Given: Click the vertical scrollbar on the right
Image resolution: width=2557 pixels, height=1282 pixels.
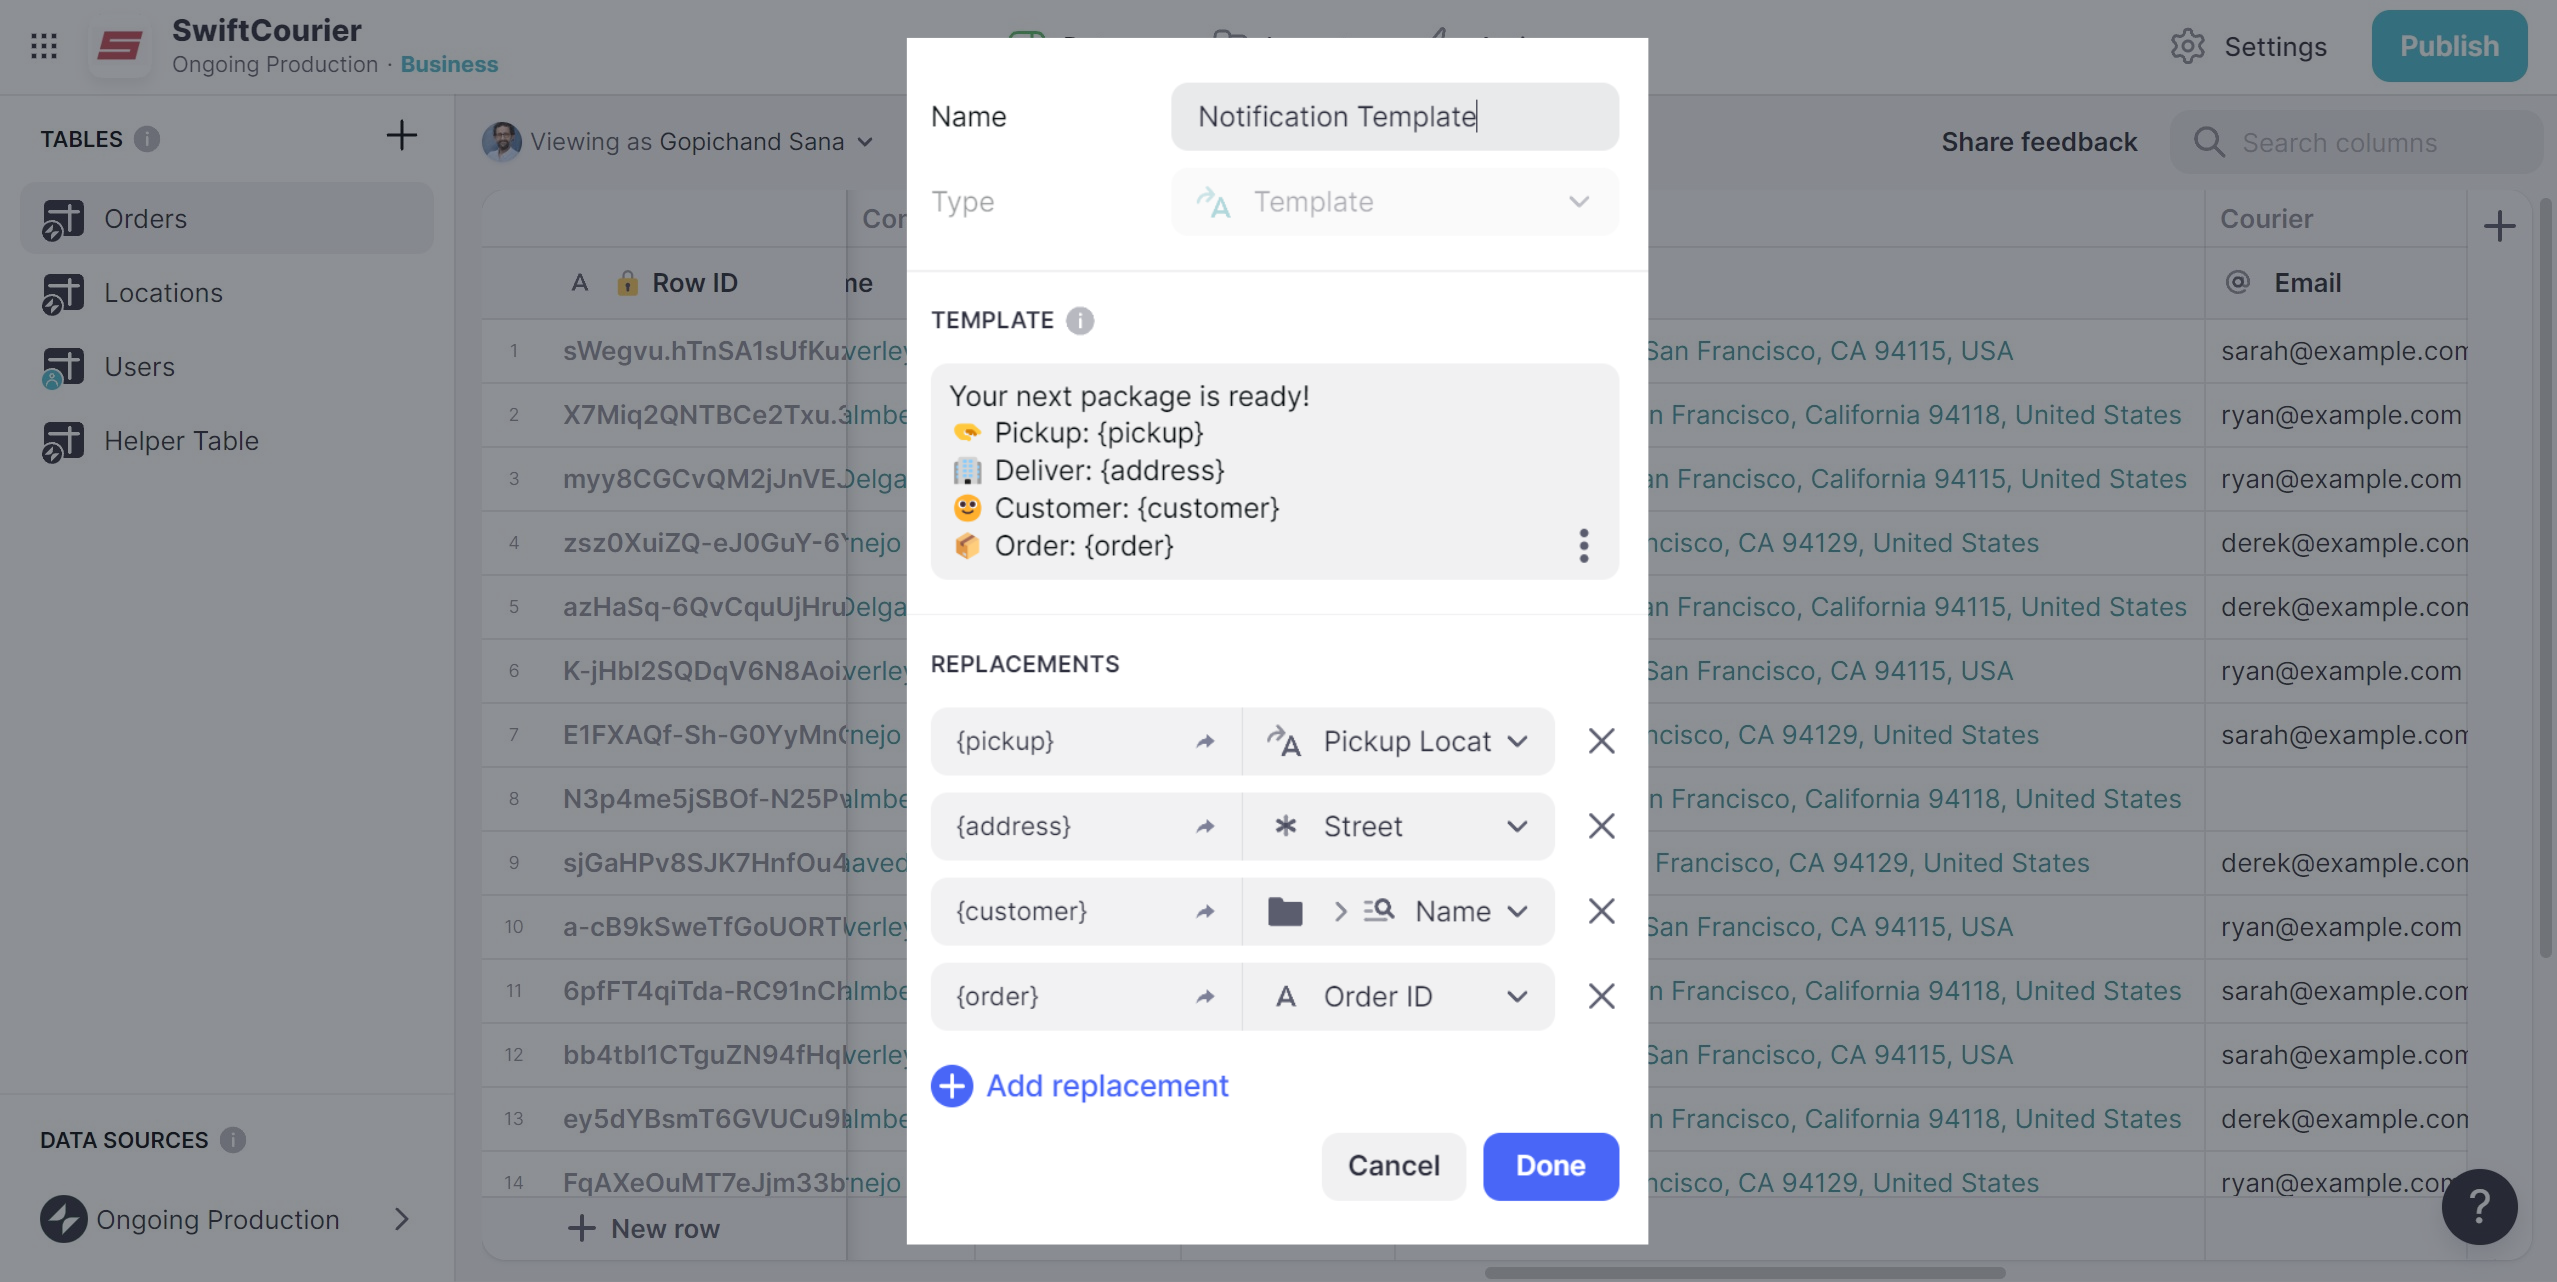Looking at the screenshot, I should (2546, 578).
